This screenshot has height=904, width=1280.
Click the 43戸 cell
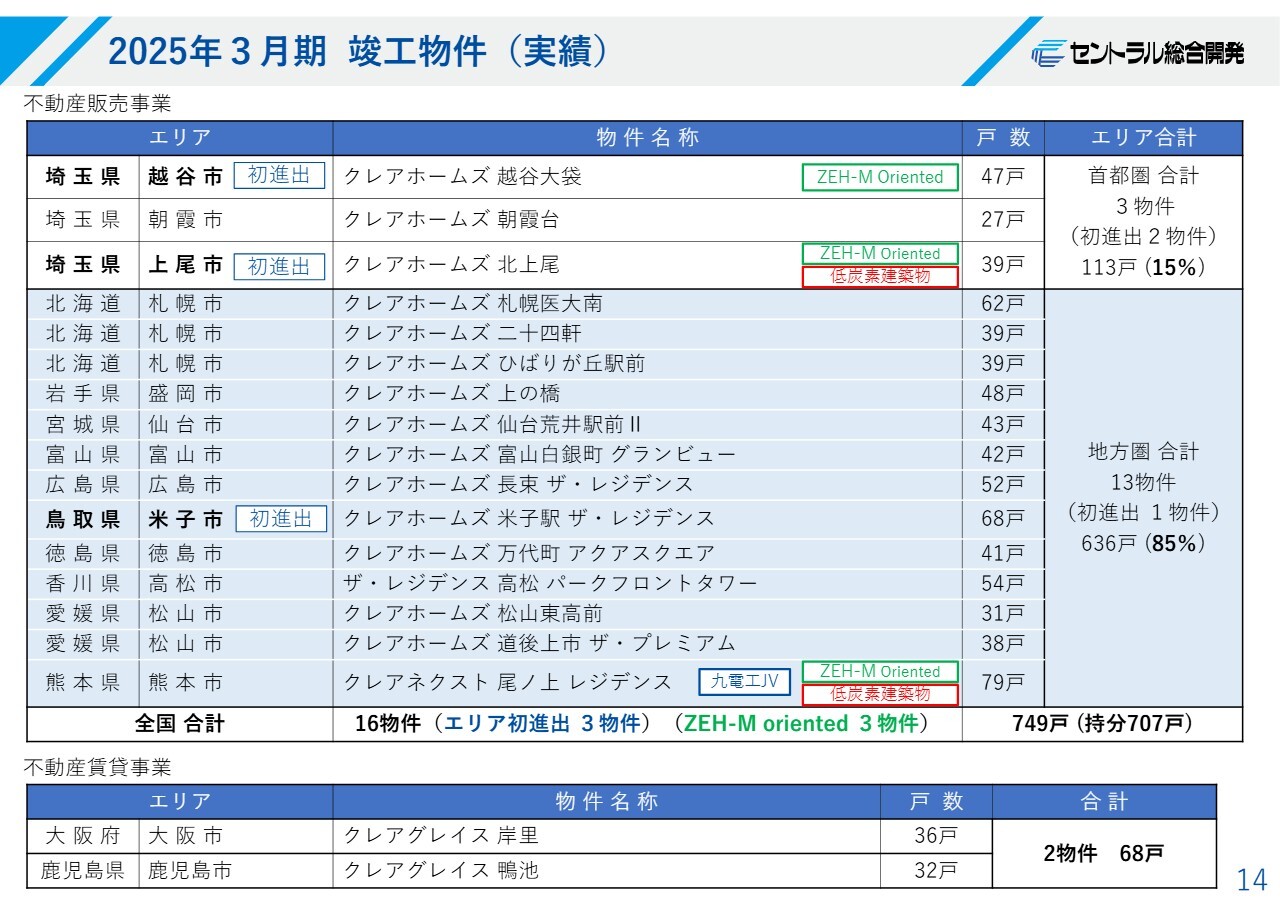pyautogui.click(x=1003, y=425)
